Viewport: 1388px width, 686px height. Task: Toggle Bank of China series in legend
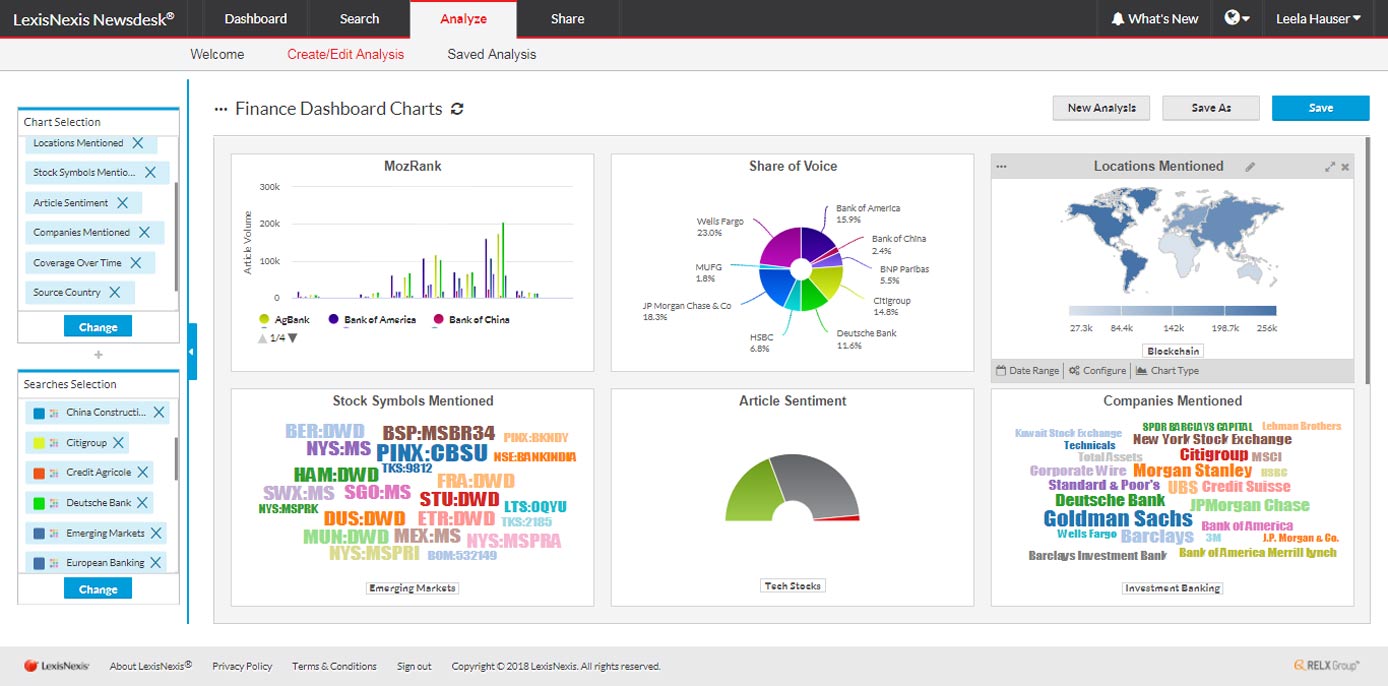click(471, 320)
